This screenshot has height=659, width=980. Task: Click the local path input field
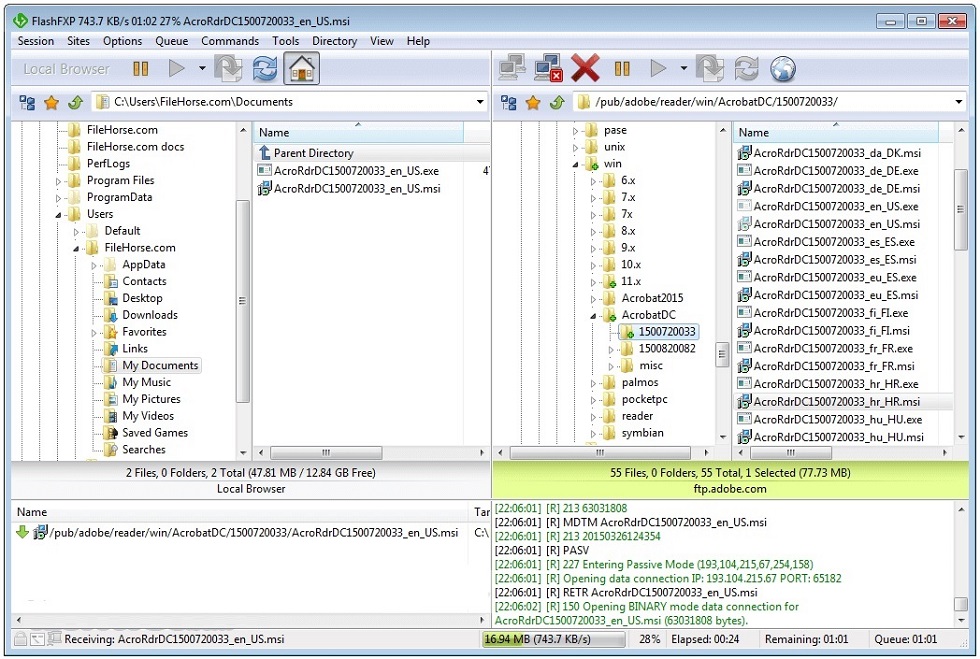291,102
